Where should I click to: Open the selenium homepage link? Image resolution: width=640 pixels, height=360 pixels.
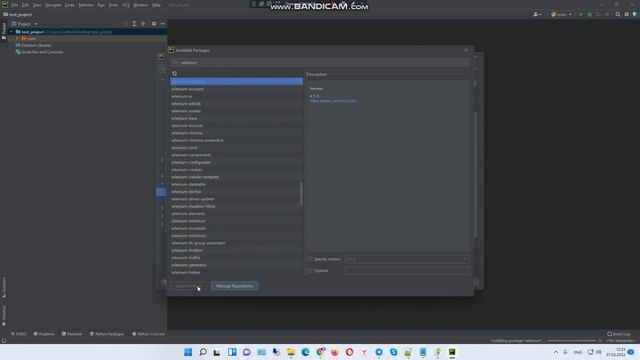tap(333, 101)
